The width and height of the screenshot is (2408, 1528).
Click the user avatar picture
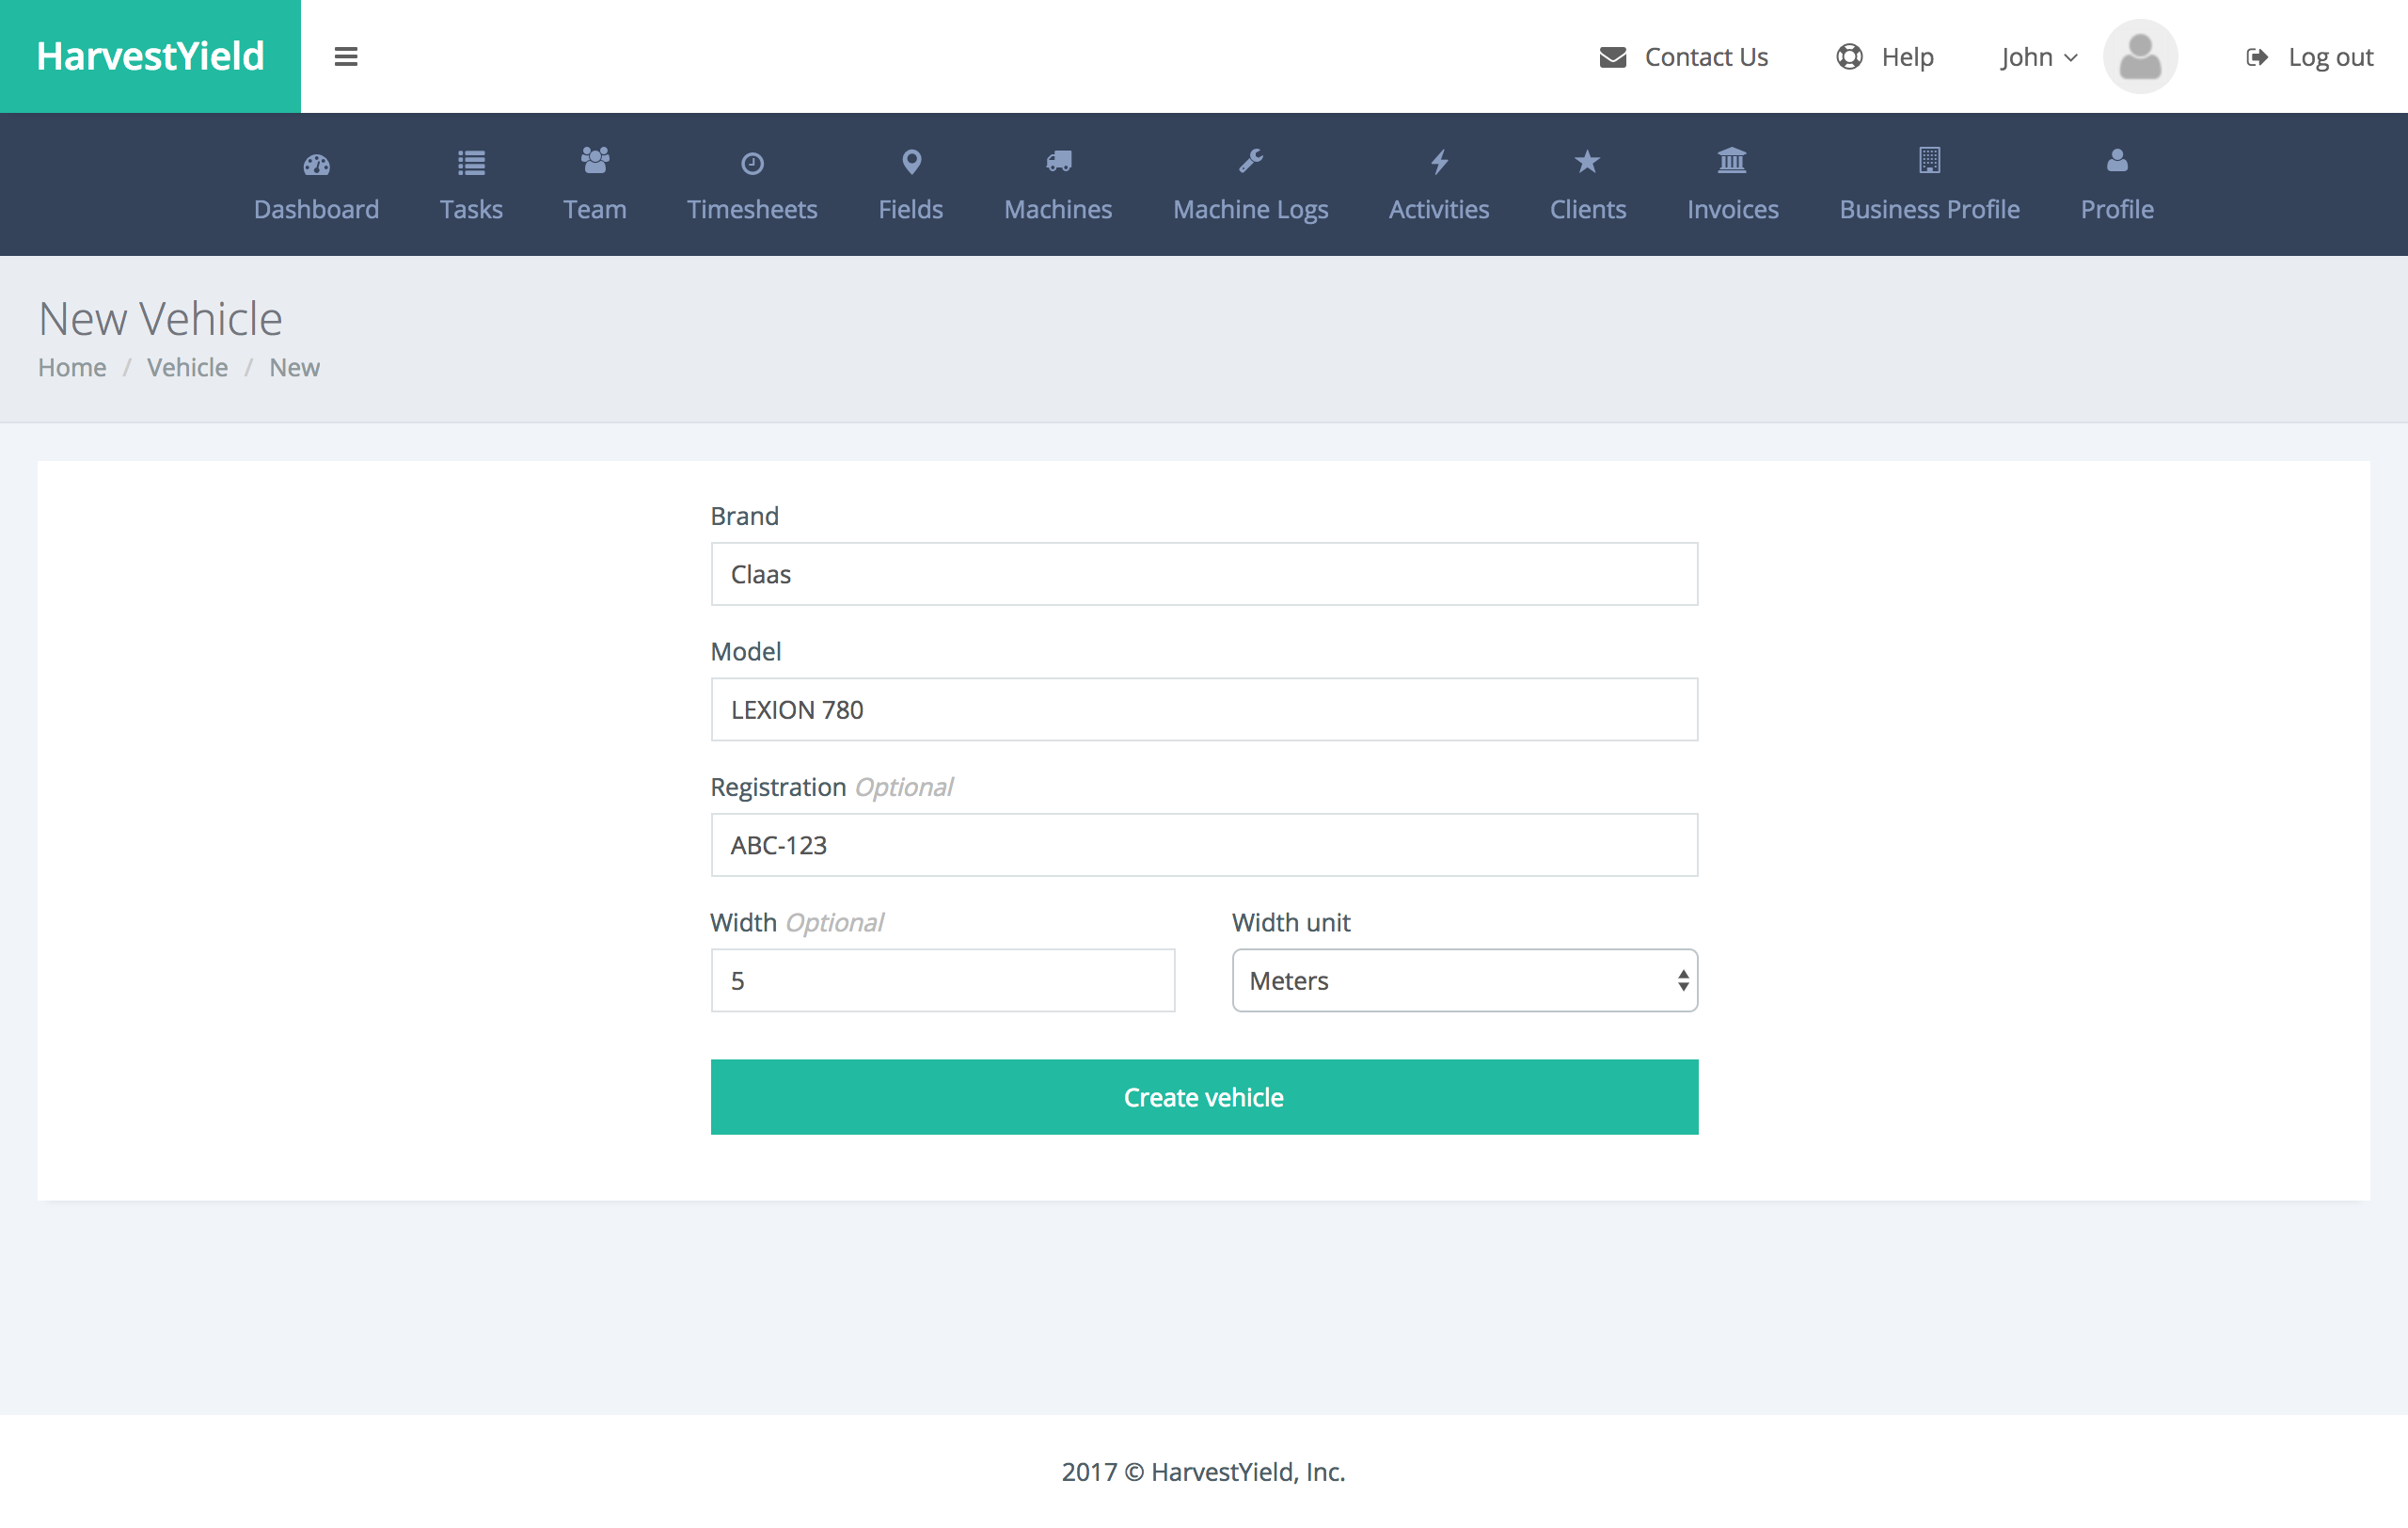(2140, 57)
